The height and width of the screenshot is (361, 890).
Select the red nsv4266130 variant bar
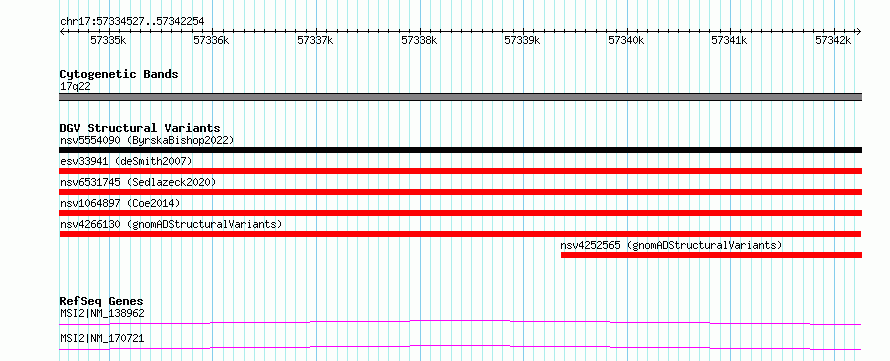coord(460,234)
